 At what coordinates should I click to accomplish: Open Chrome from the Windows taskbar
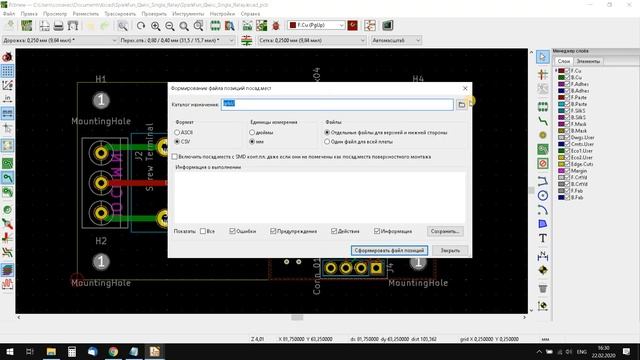113,351
